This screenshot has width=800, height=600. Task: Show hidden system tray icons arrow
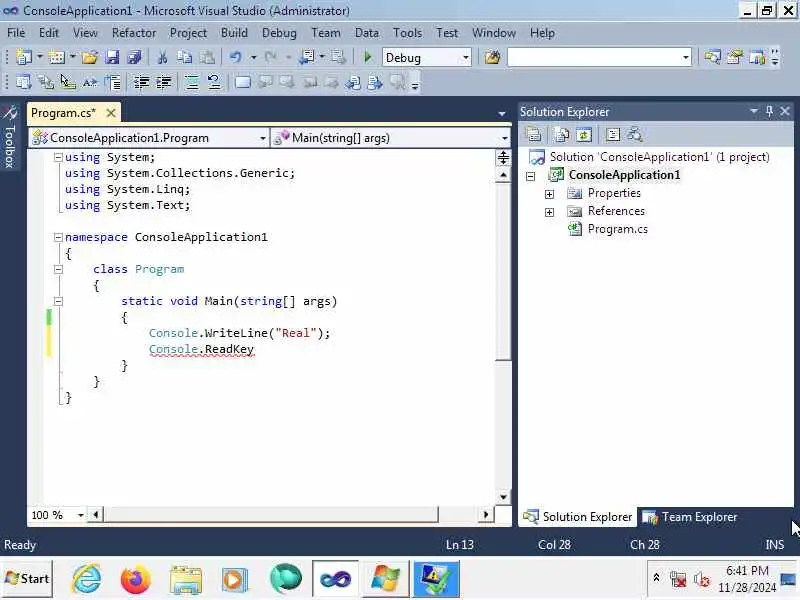[657, 578]
